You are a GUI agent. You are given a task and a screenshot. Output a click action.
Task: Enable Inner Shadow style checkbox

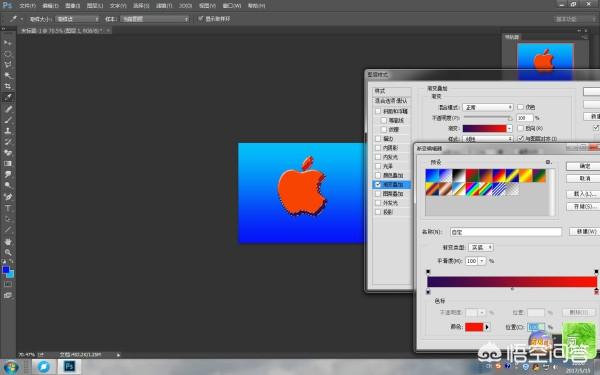point(378,148)
